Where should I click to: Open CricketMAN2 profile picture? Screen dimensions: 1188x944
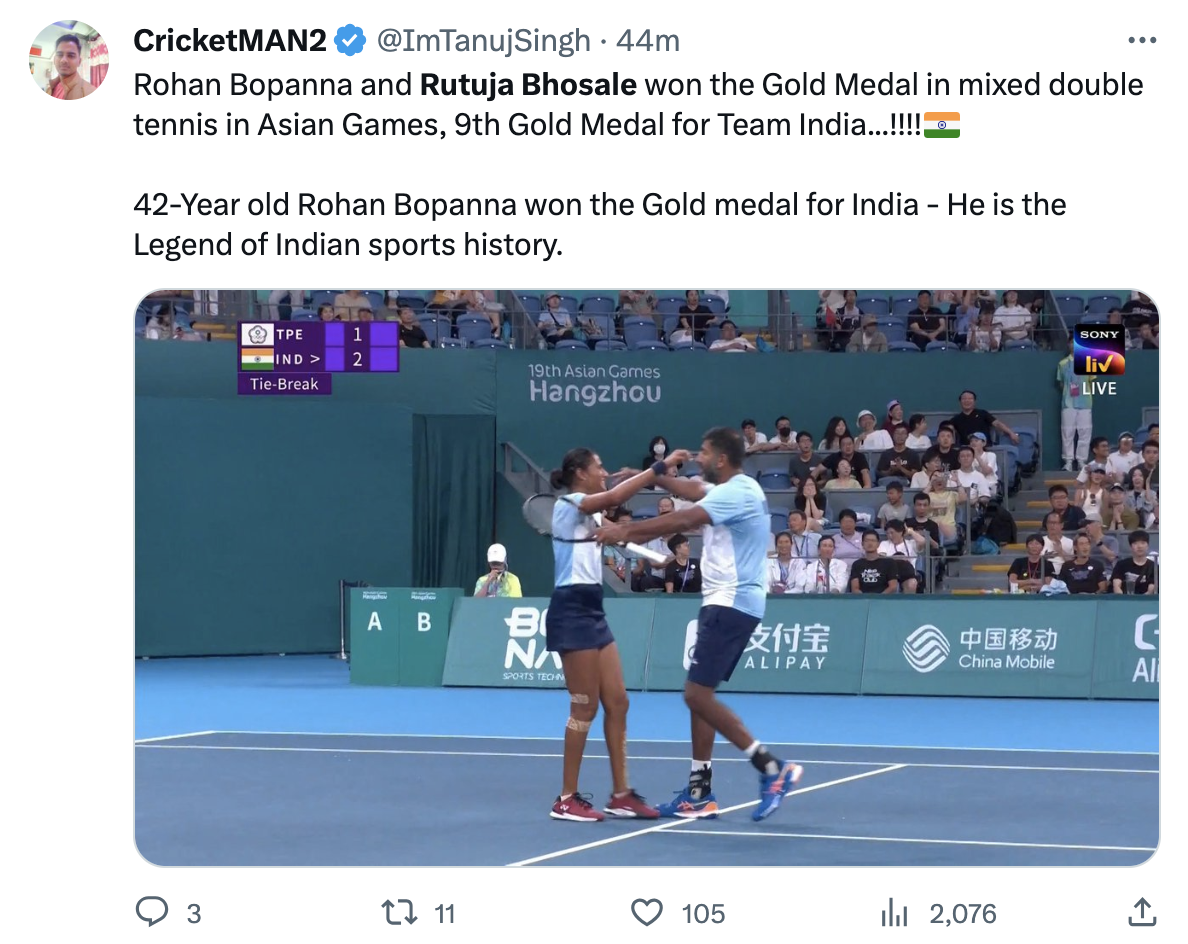69,60
